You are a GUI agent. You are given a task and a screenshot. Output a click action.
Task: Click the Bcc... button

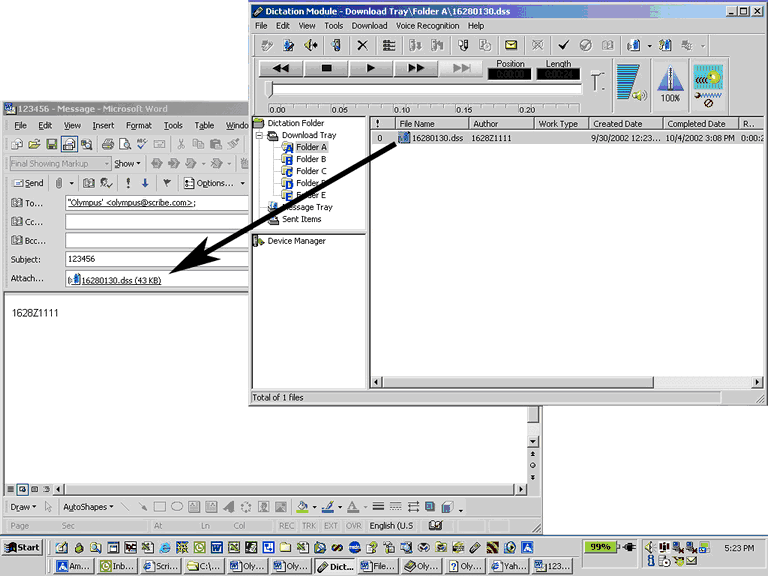(28, 240)
